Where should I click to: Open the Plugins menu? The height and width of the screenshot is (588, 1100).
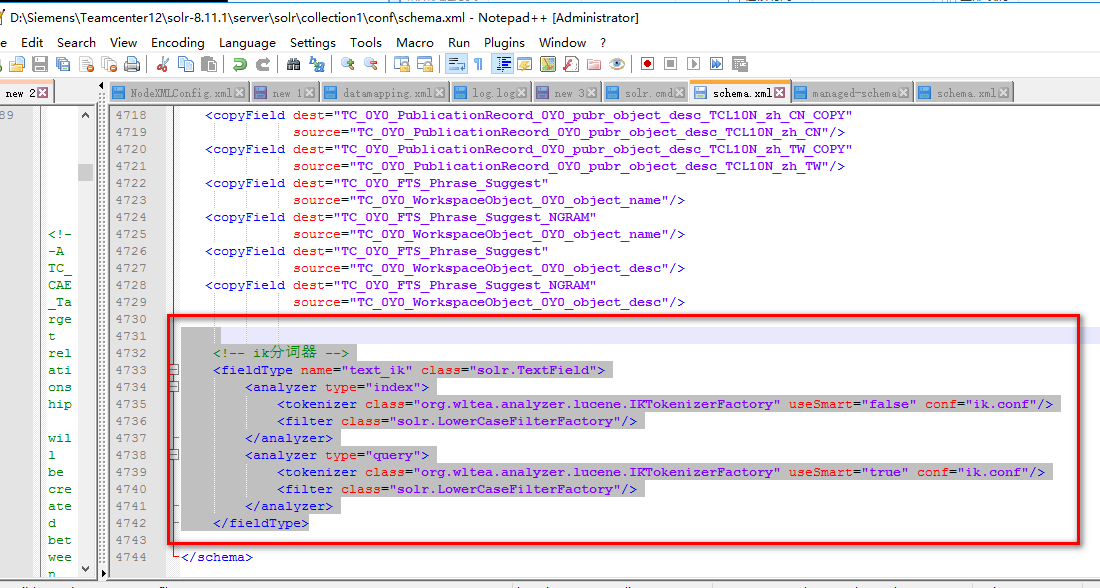pyautogui.click(x=504, y=43)
